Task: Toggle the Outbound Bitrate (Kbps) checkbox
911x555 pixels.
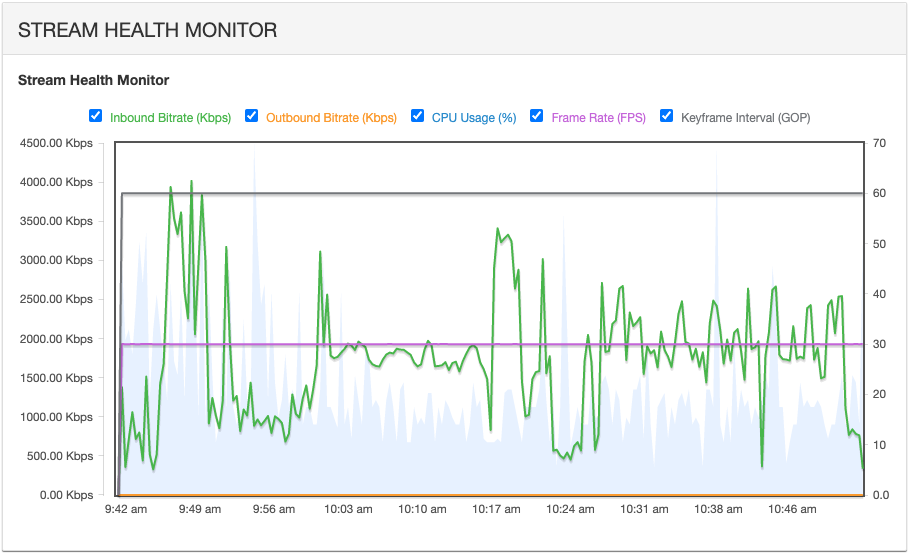Action: (x=252, y=116)
